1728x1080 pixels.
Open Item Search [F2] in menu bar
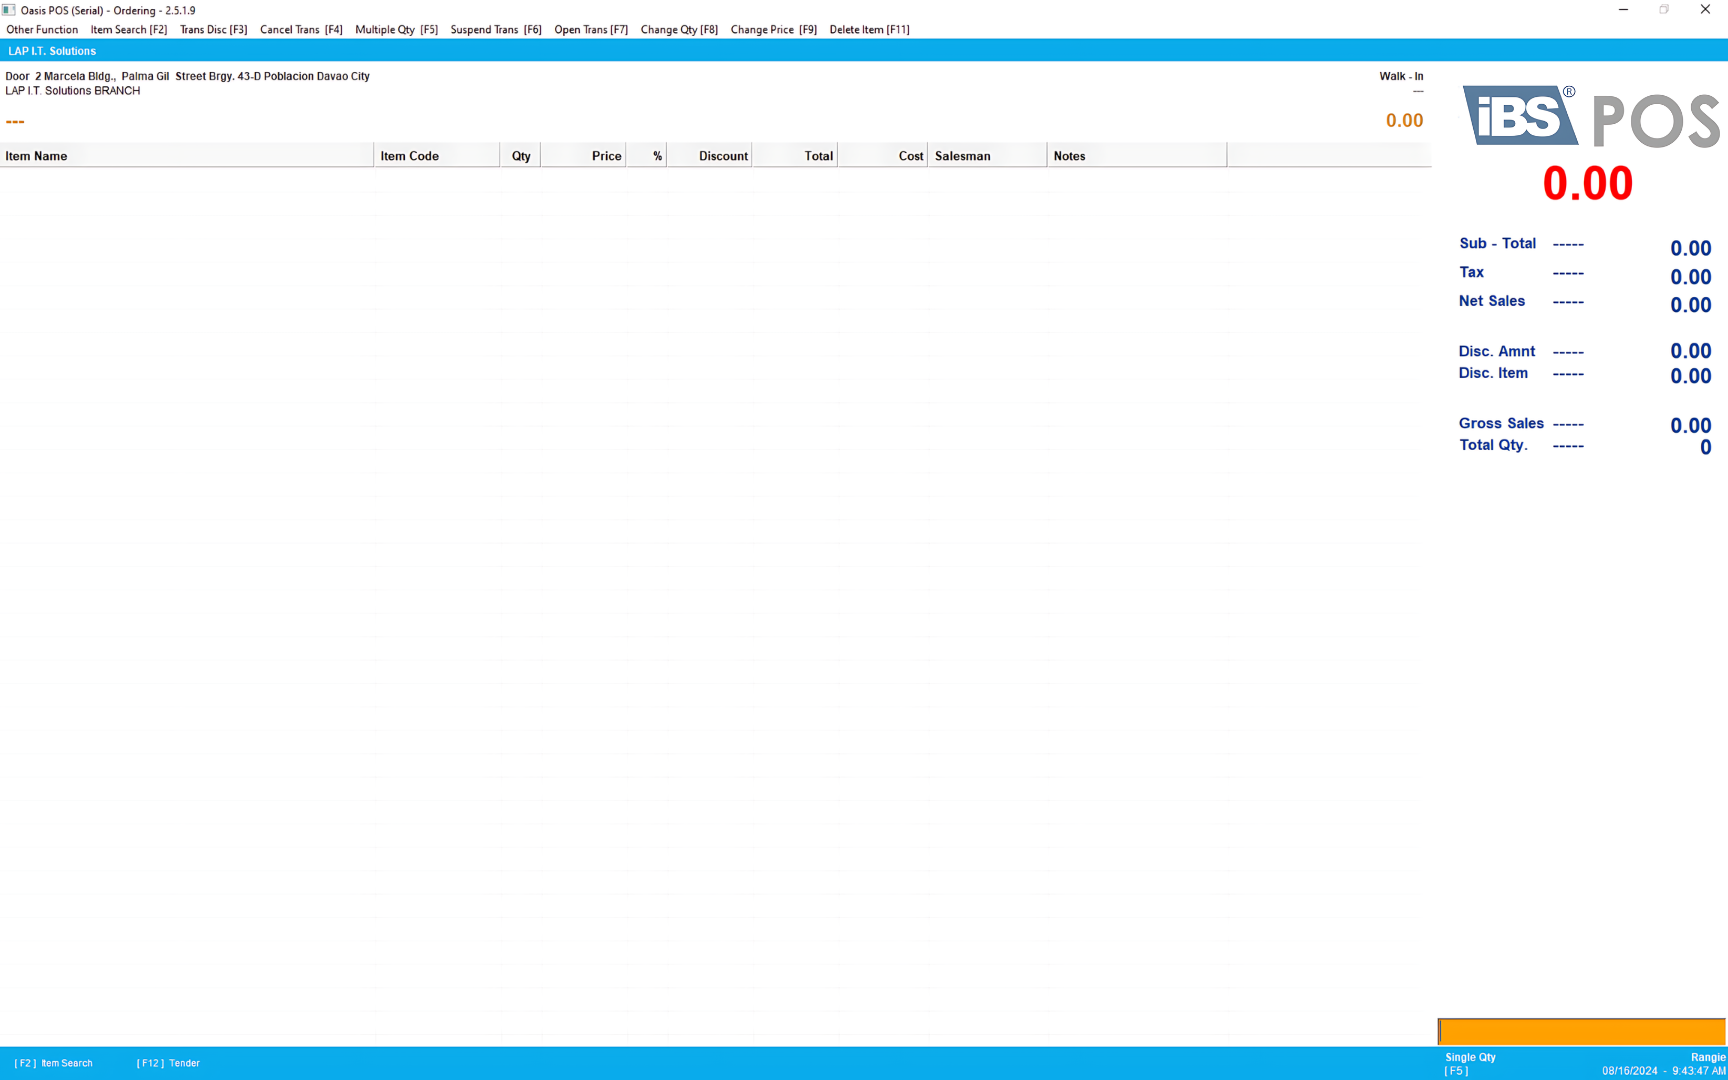click(x=128, y=30)
